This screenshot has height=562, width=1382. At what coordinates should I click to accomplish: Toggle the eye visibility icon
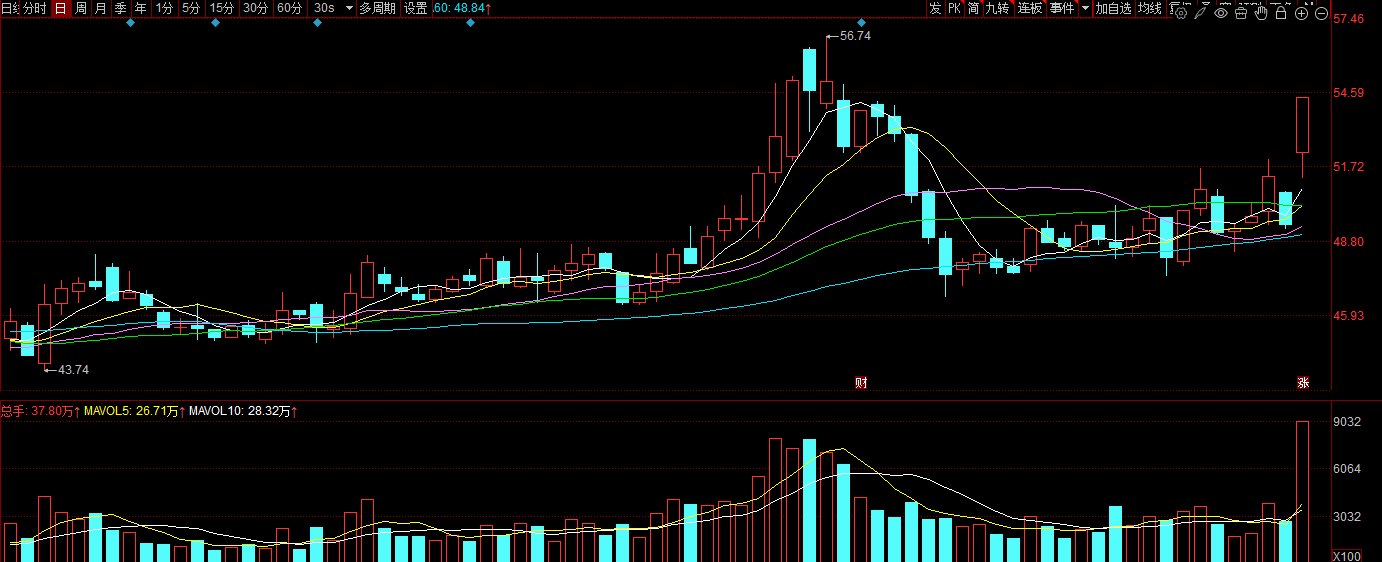click(1221, 13)
